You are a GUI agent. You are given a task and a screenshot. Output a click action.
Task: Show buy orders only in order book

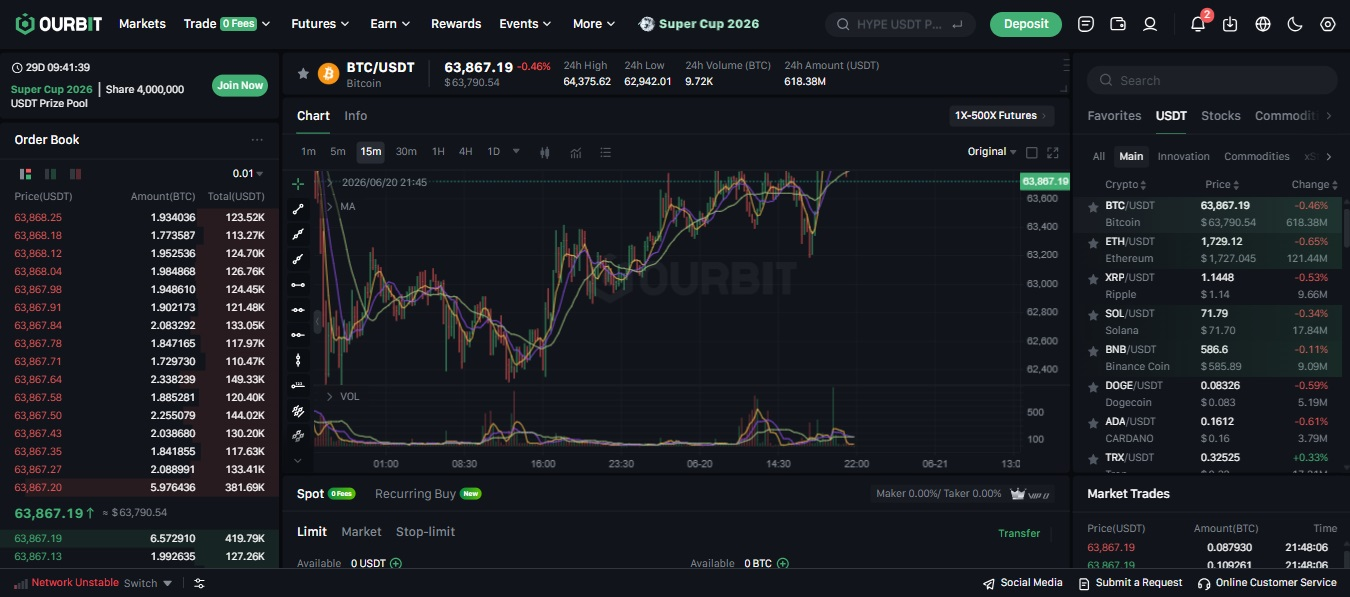[50, 174]
